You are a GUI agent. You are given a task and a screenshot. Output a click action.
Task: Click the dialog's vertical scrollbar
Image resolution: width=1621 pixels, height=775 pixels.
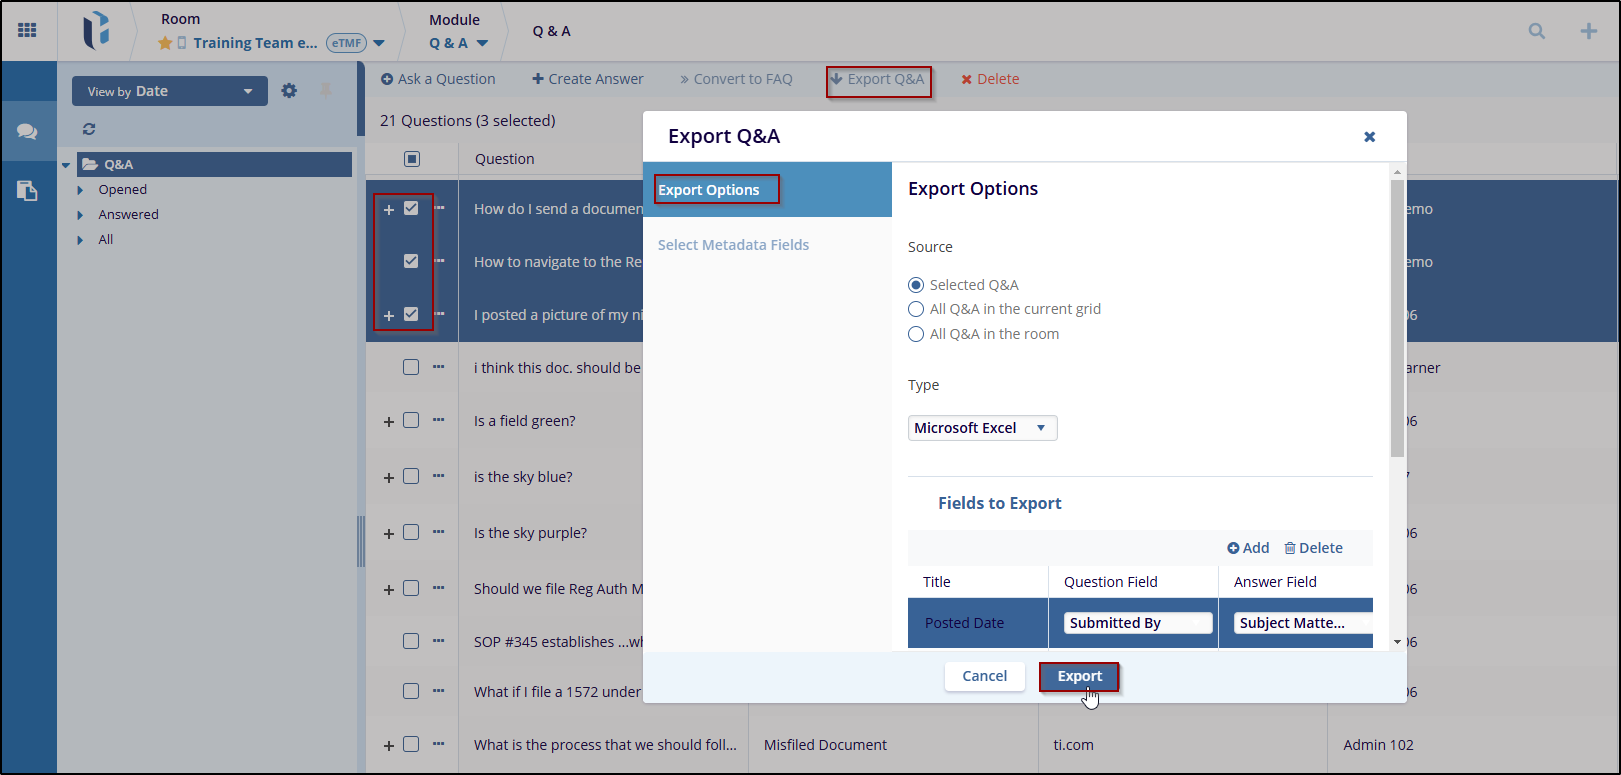[x=1397, y=320]
